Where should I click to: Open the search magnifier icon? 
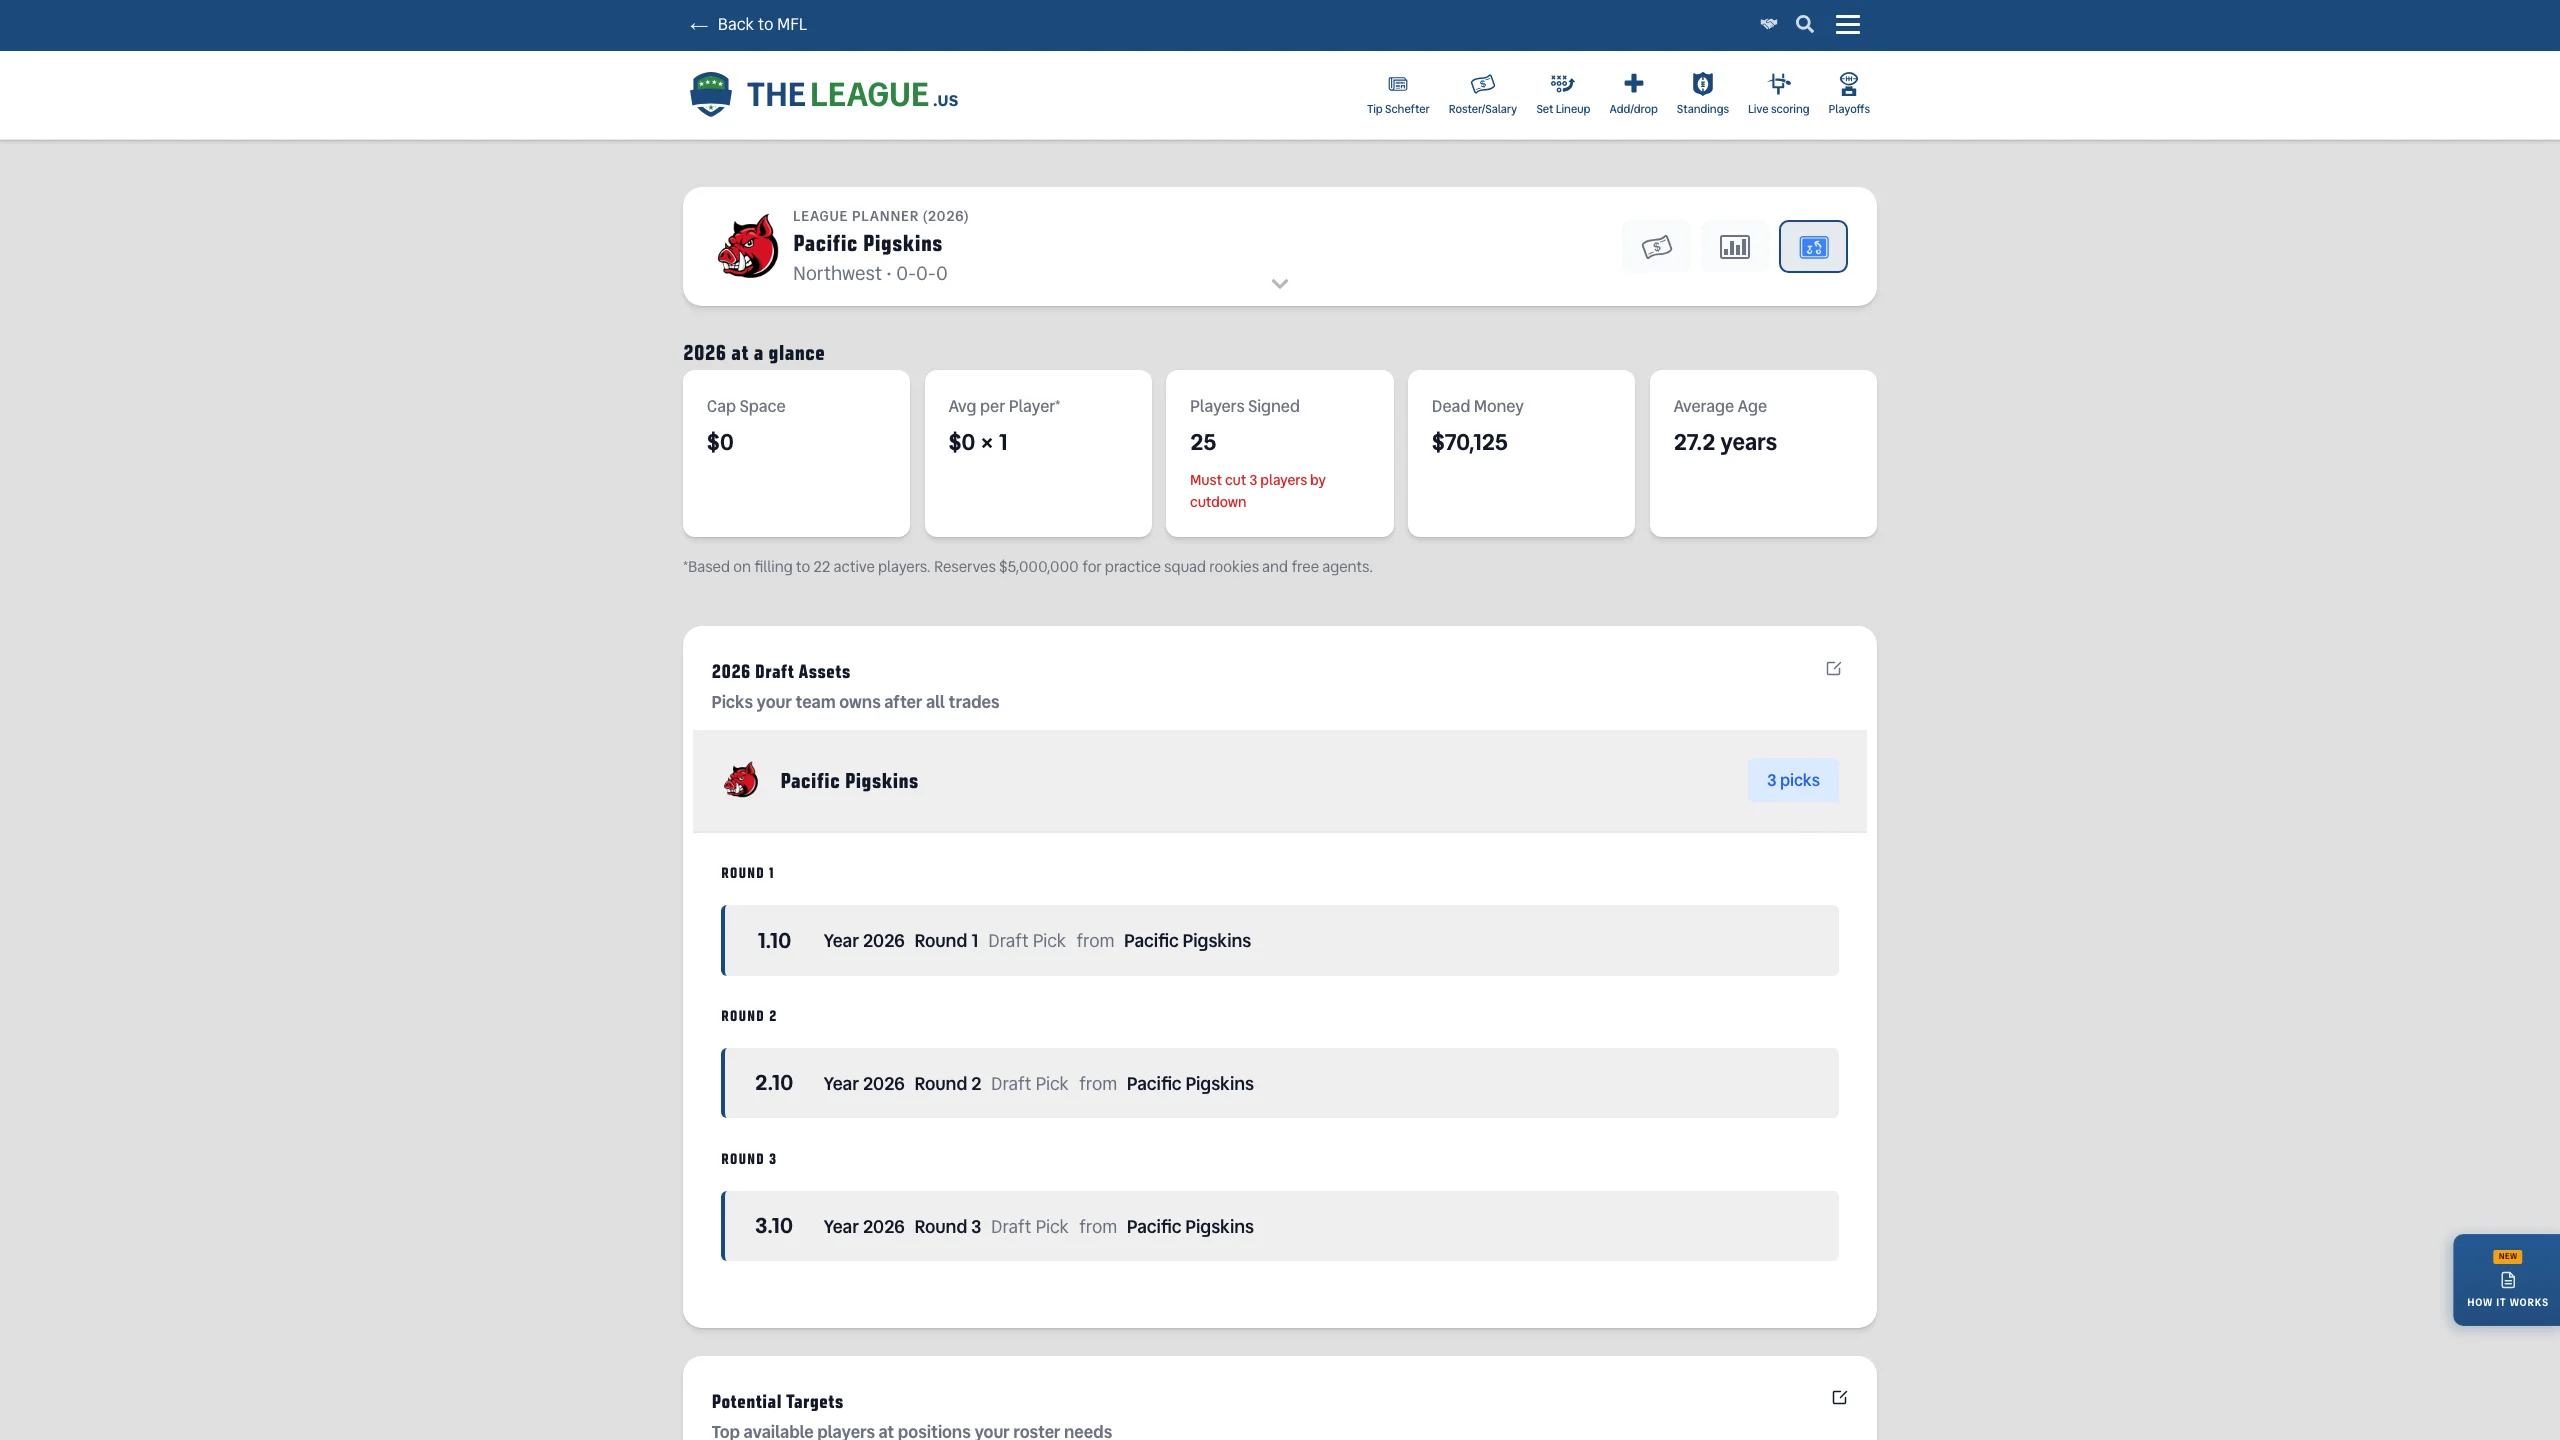pyautogui.click(x=1805, y=24)
